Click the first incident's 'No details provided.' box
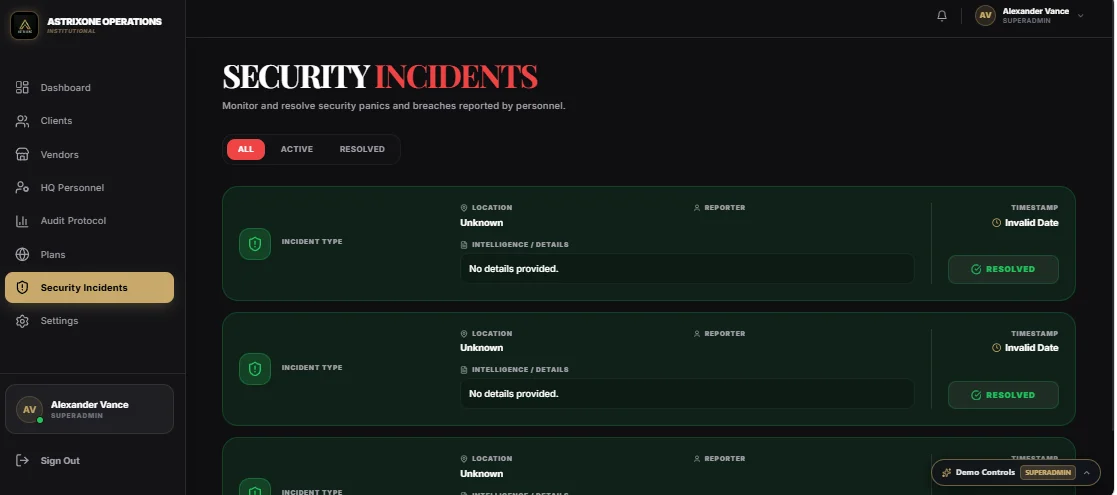Screen dimensions: 1117x495 coord(687,269)
